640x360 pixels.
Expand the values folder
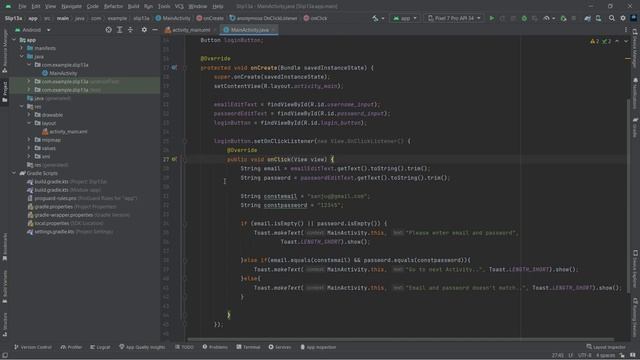(29, 148)
